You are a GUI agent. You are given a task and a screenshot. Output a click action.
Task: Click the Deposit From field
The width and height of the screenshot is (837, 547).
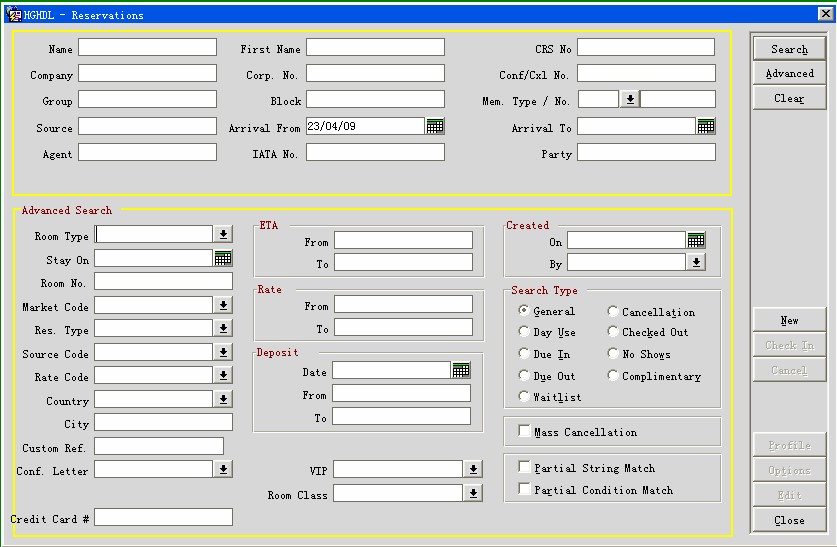pos(401,393)
